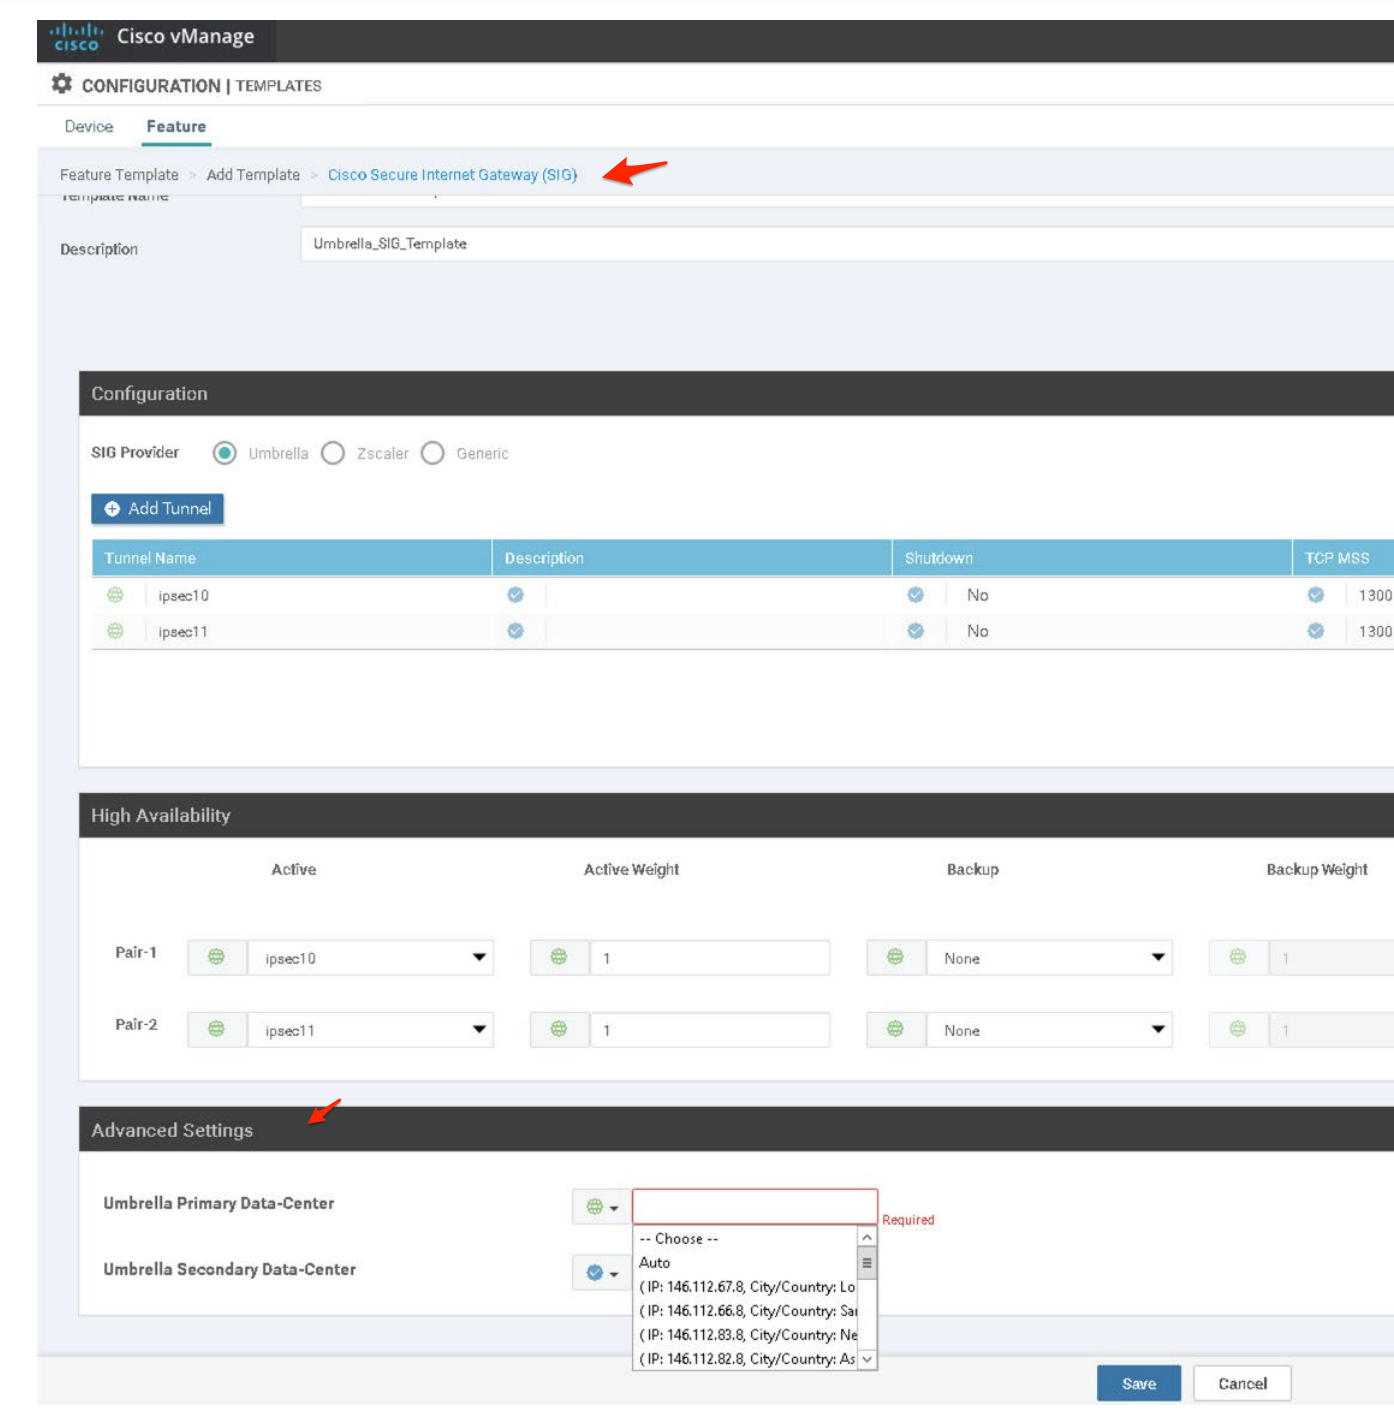Image resolution: width=1394 pixels, height=1422 pixels.
Task: Click the globe icon beside ipsec11 tunnel name
Action: (115, 631)
